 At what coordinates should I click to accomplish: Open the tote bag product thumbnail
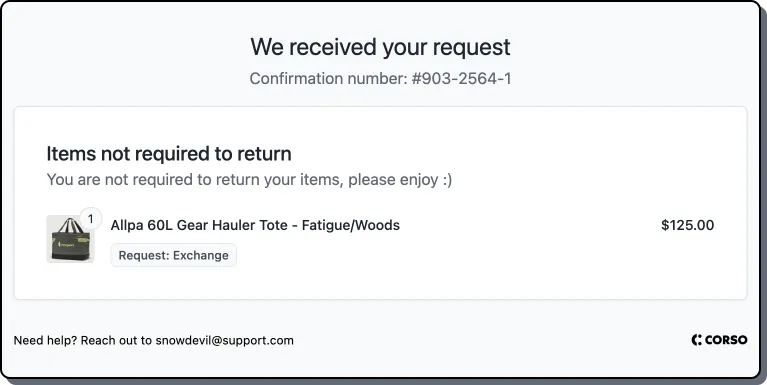point(70,239)
